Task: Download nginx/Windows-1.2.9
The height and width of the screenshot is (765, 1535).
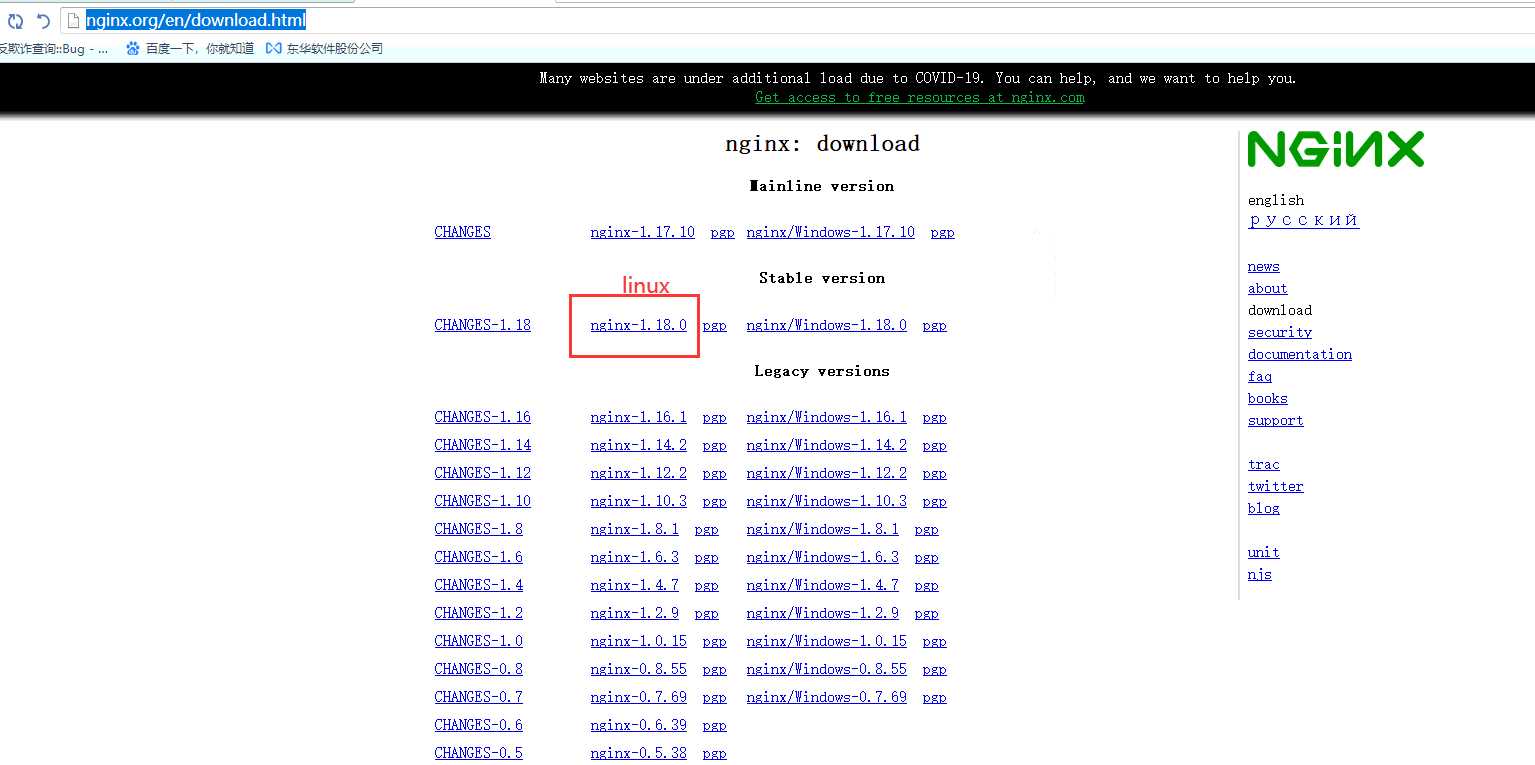Action: pos(822,613)
